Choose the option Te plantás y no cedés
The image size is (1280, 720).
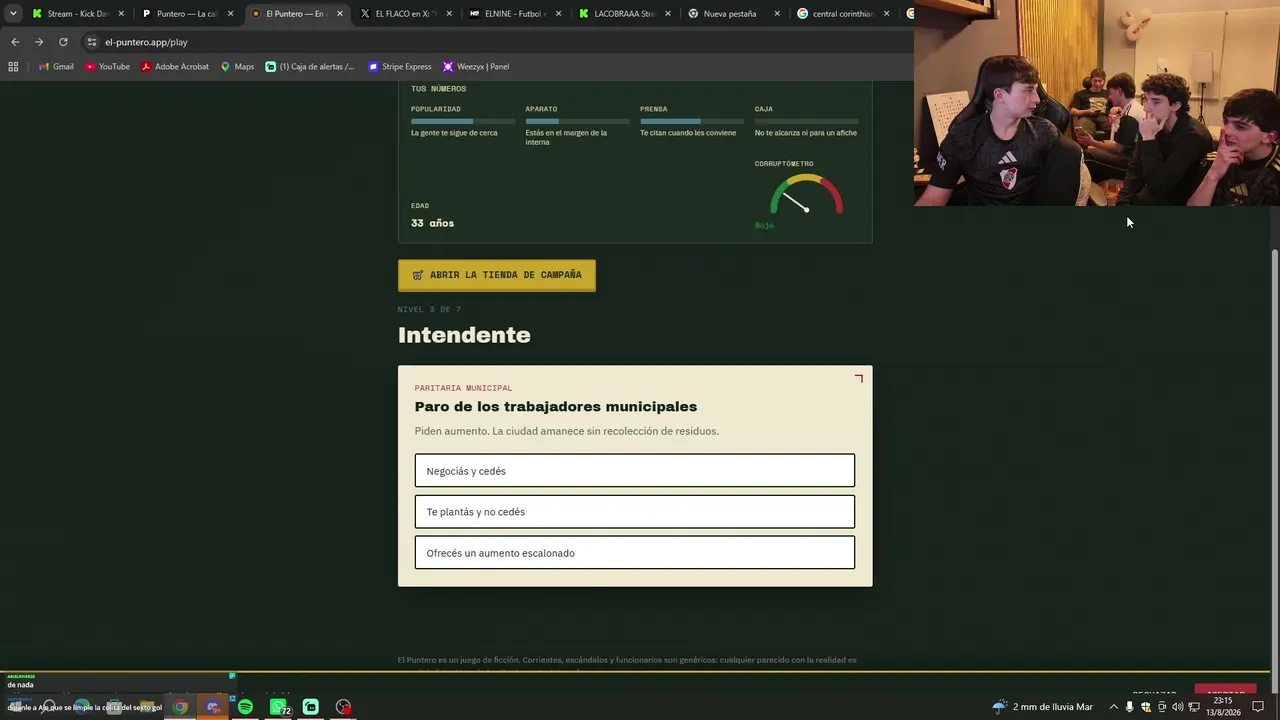(635, 512)
